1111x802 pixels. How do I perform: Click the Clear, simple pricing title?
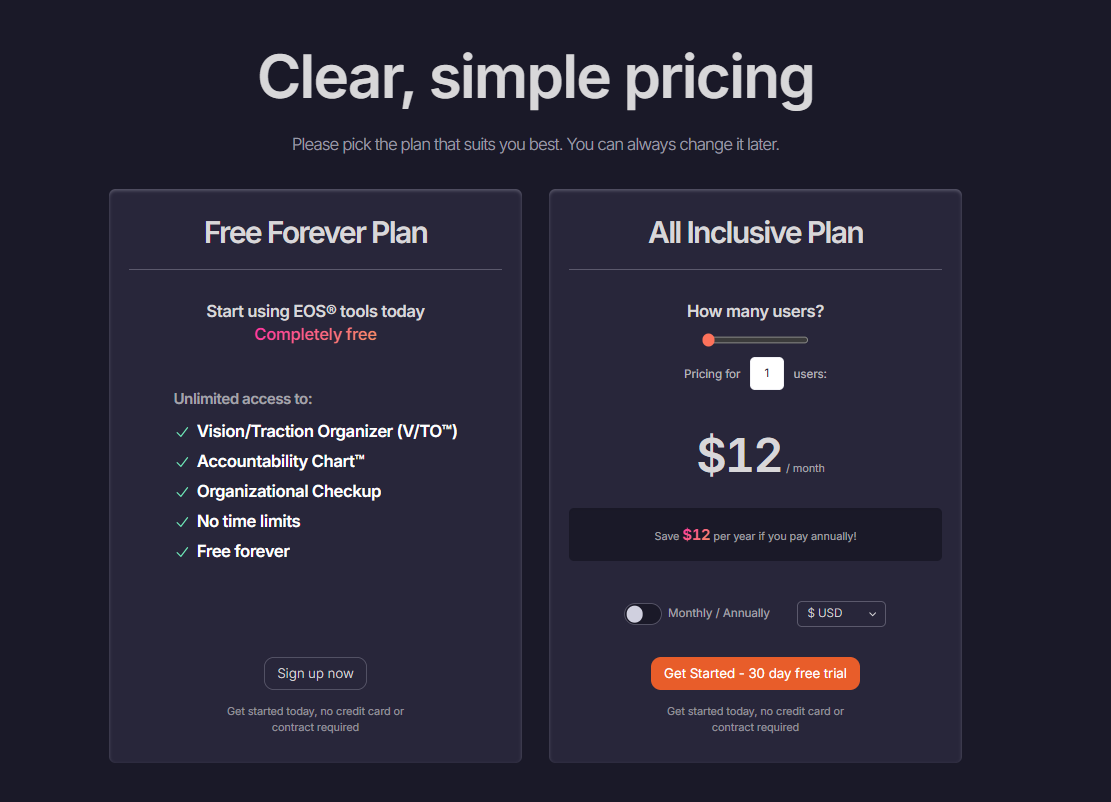(x=536, y=78)
